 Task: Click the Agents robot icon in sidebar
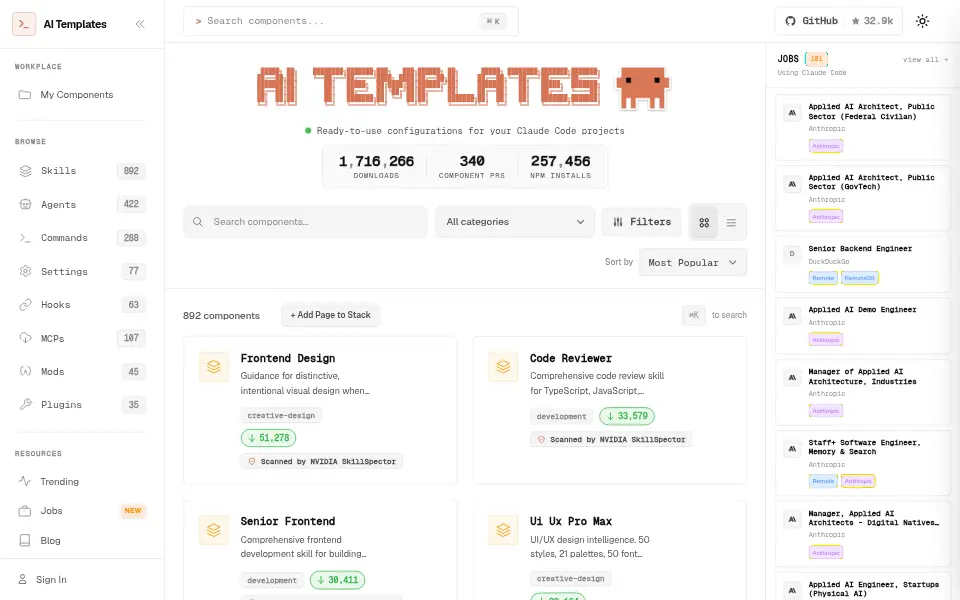(x=25, y=204)
